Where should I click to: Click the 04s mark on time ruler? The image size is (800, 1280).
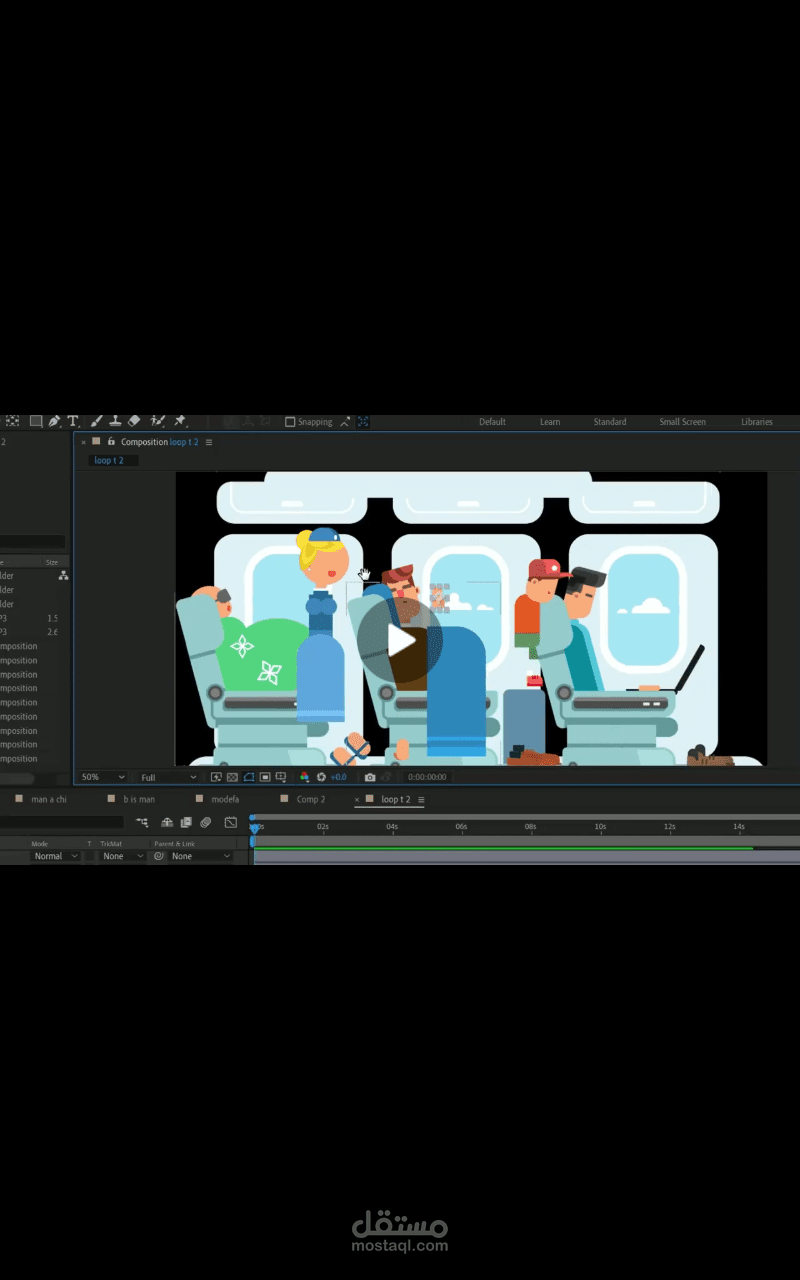point(392,827)
